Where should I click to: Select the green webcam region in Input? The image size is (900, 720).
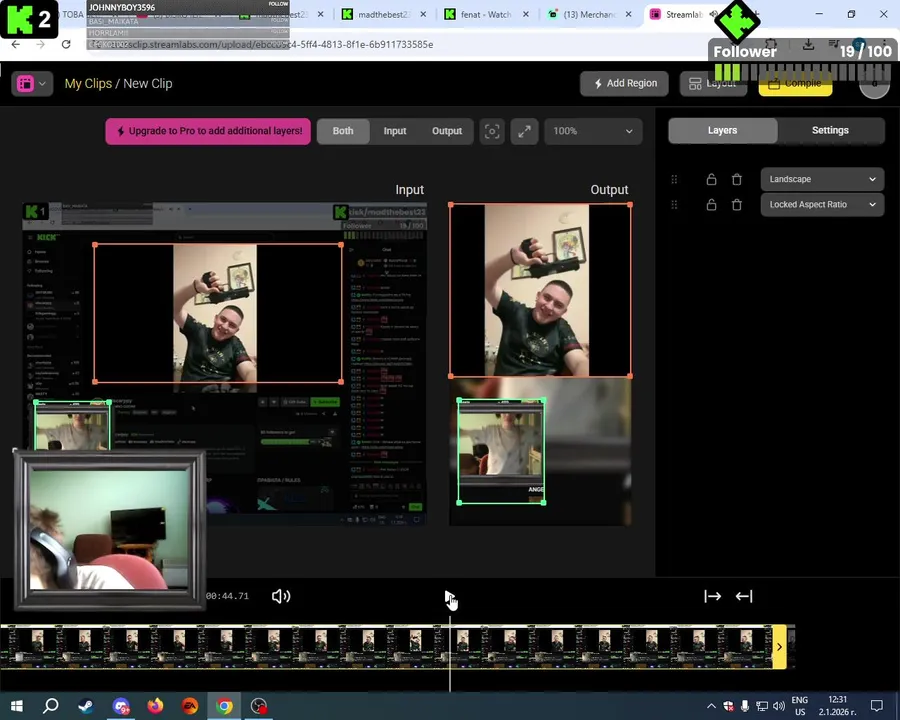pyautogui.click(x=72, y=425)
